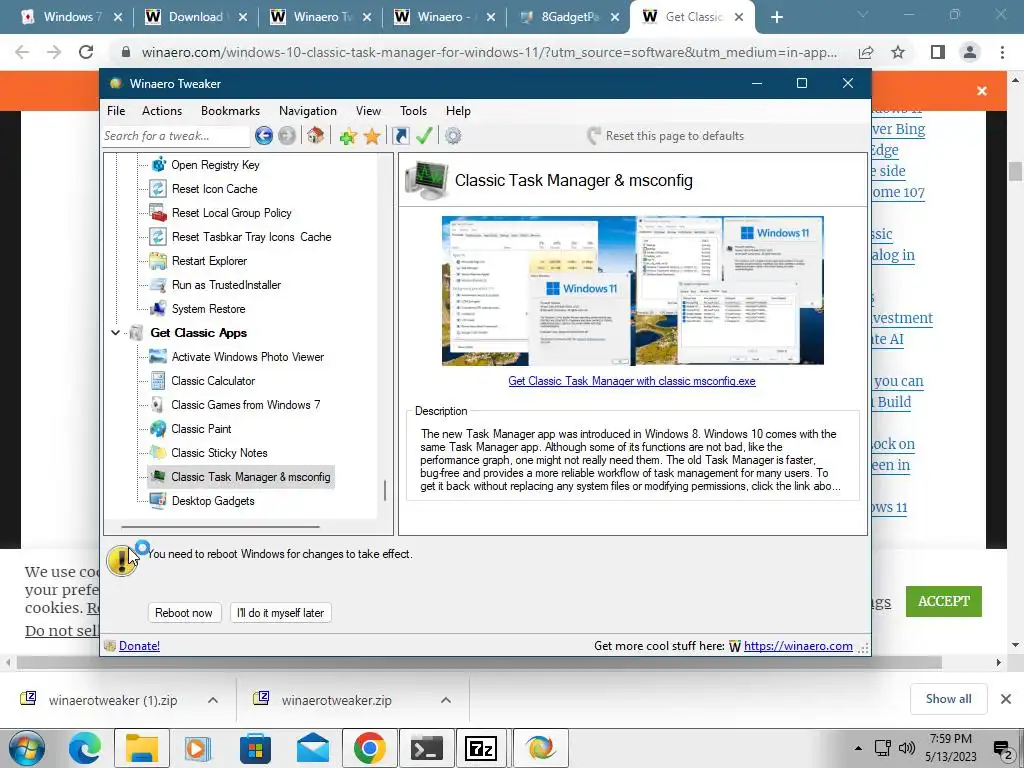
Task: Click Reset Icon Cache tree icon
Action: 158,189
